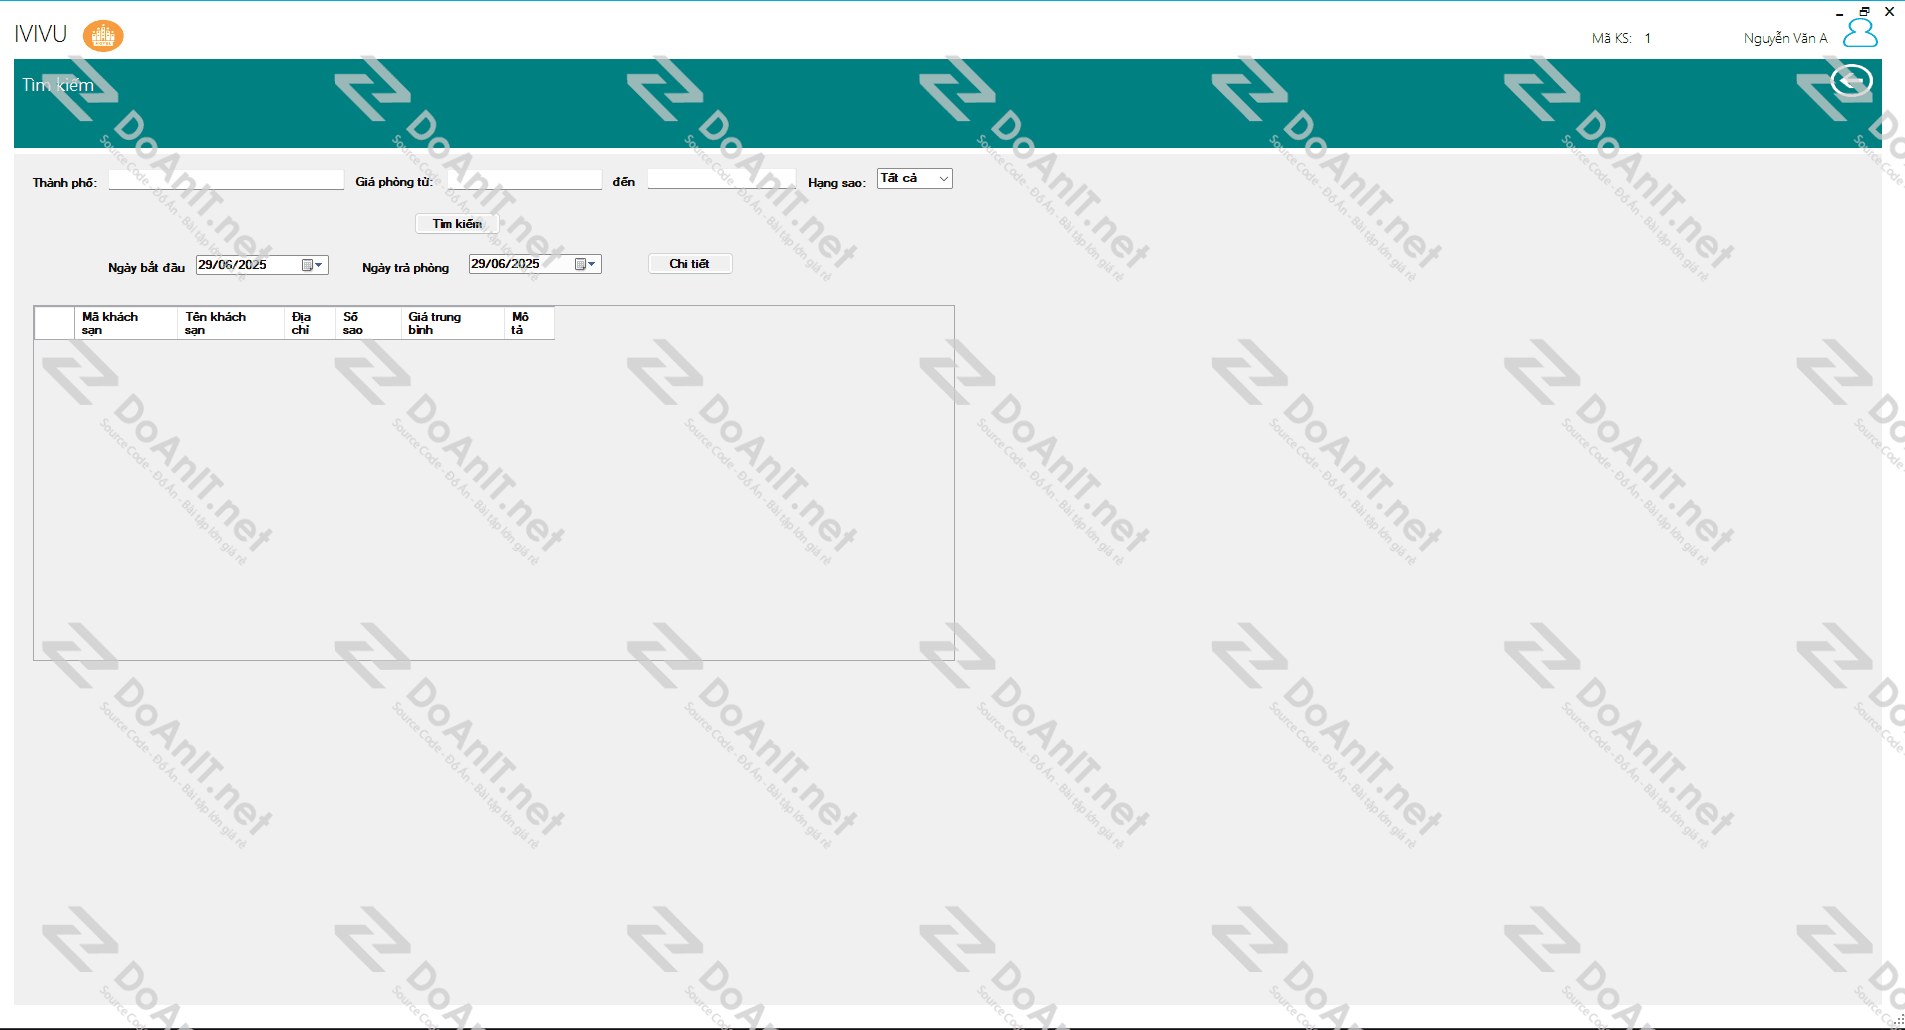Sort by Tên khách sạn column header
This screenshot has height=1030, width=1905.
coord(231,323)
